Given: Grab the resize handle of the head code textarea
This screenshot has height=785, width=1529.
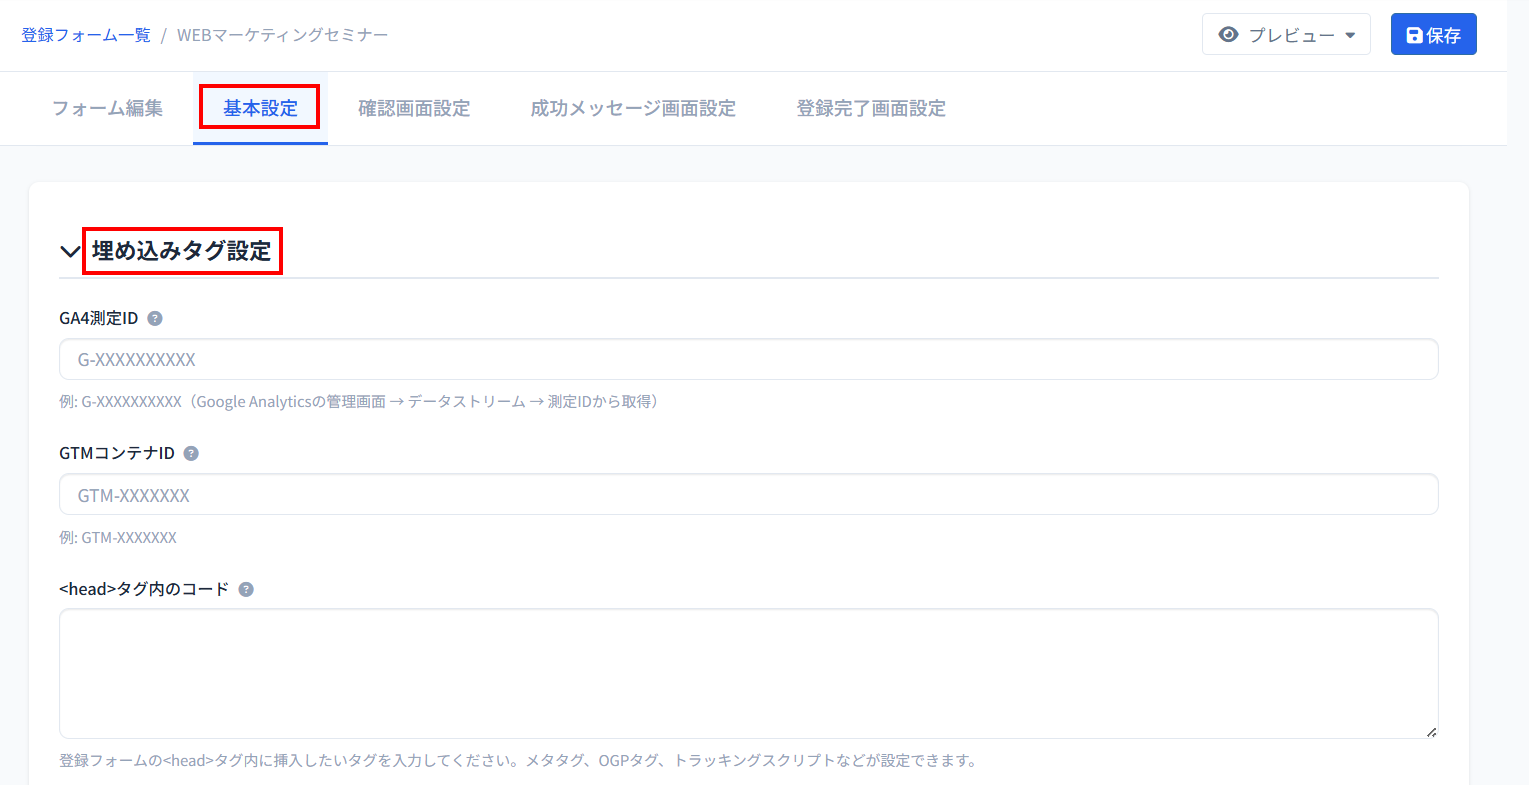Looking at the screenshot, I should point(1431,732).
